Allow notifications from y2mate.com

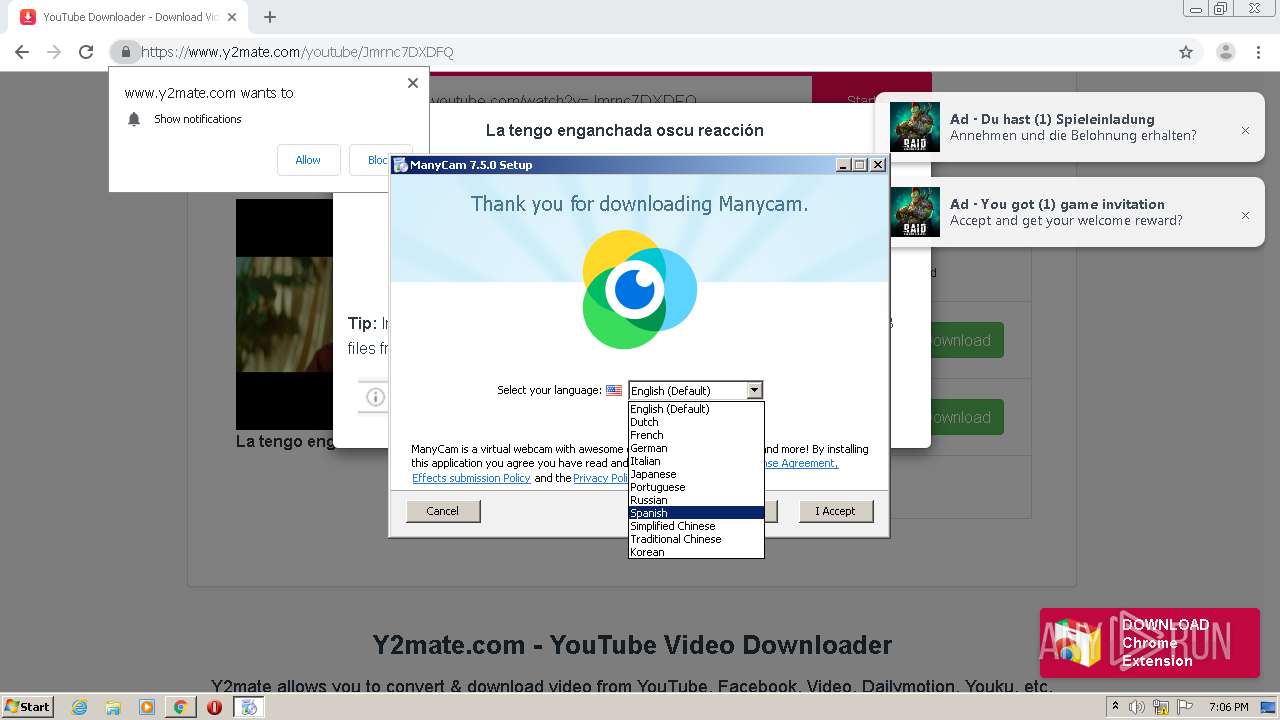[308, 160]
